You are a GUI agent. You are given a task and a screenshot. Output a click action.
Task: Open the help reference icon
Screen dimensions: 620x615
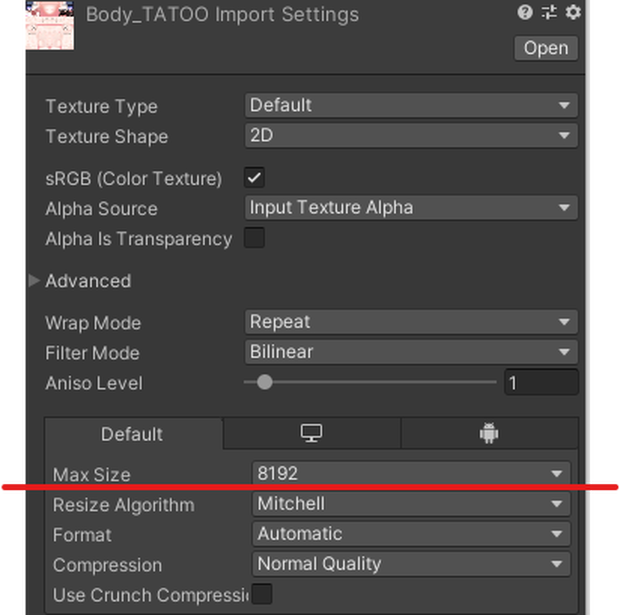click(x=525, y=13)
